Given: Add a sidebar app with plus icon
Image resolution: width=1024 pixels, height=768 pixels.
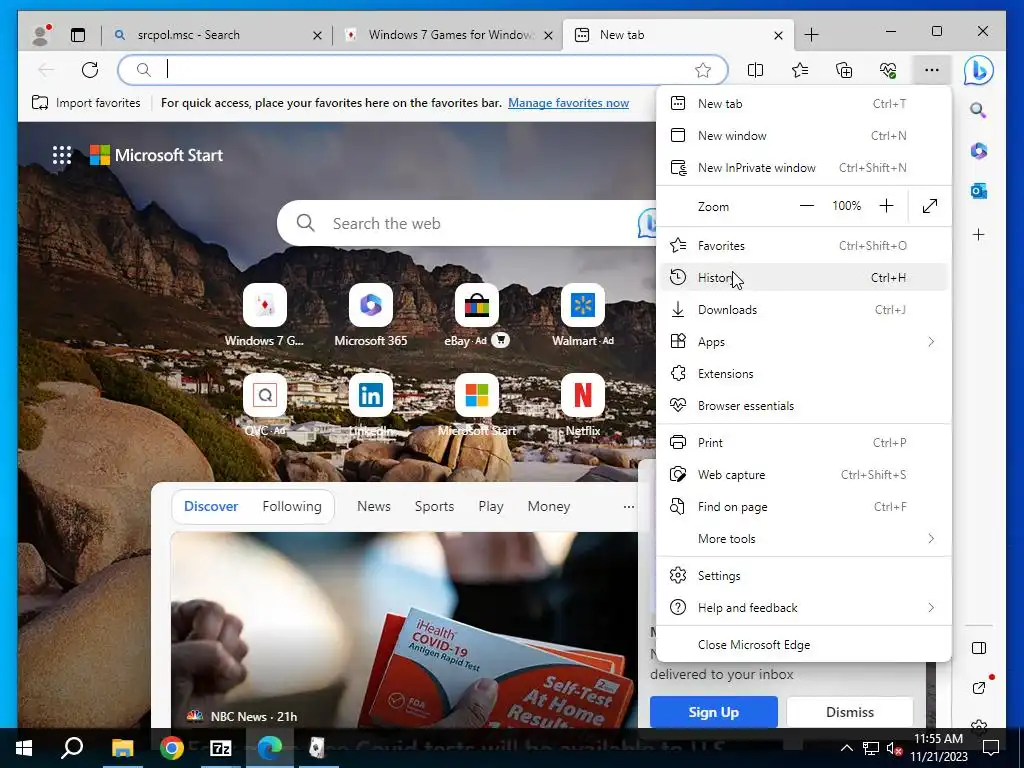Looking at the screenshot, I should (x=978, y=234).
